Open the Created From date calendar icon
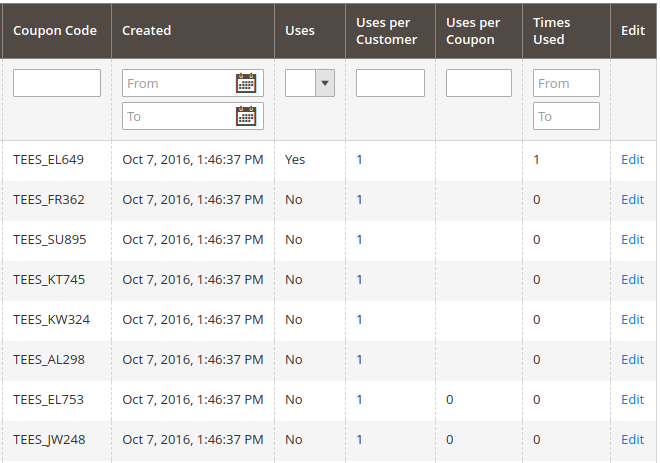Screen dimensions: 660x463 tap(246, 83)
